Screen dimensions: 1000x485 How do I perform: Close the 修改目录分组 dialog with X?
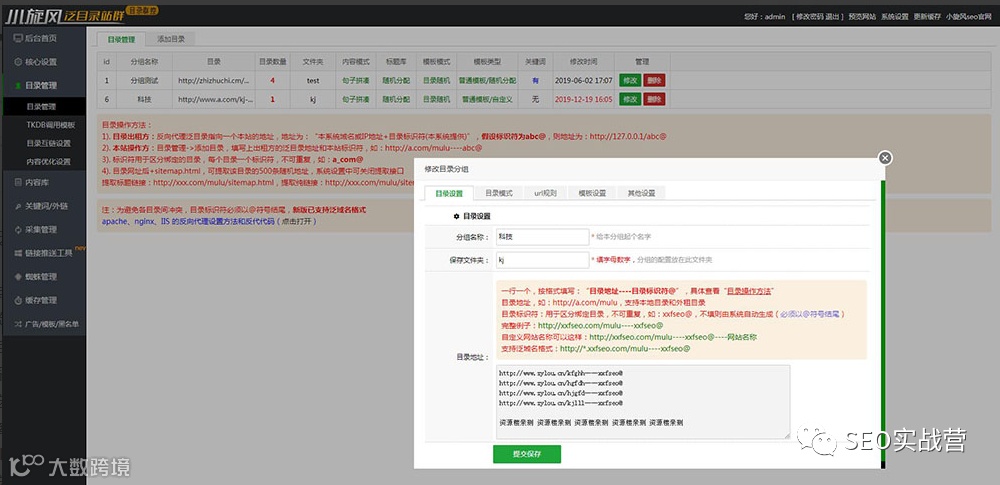tap(885, 158)
